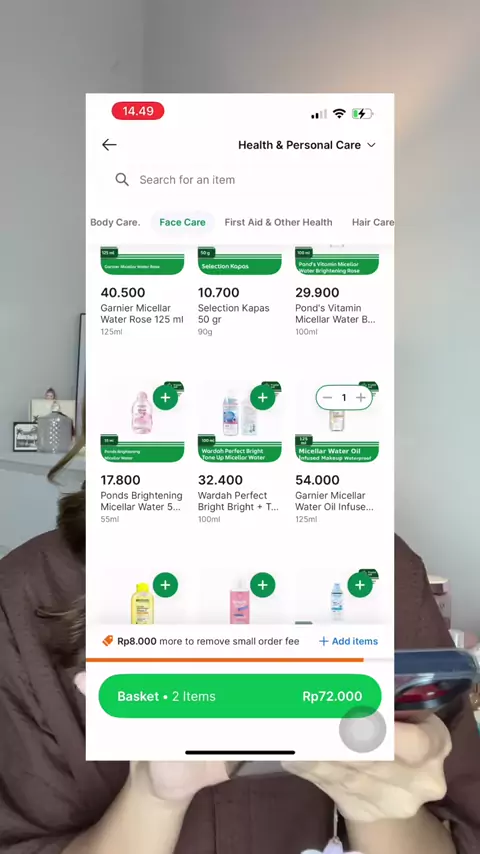This screenshot has width=480, height=854.
Task: Open the Hair Care tab
Action: coord(373,222)
